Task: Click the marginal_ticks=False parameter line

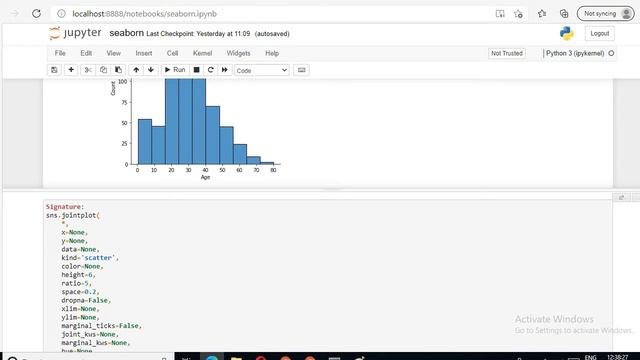Action: tap(102, 326)
